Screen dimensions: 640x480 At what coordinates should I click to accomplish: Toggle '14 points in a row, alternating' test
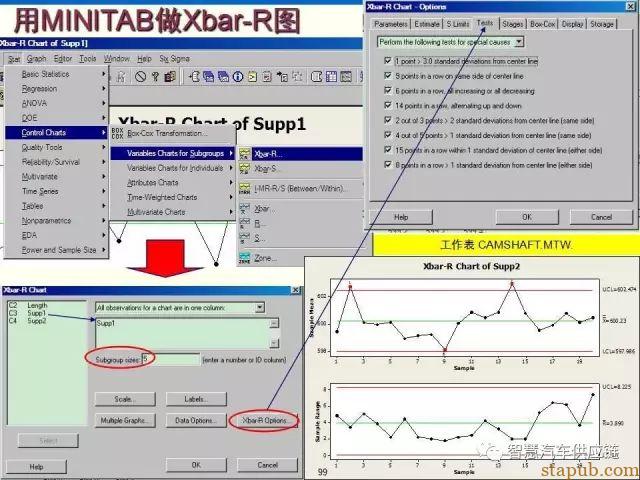388,105
